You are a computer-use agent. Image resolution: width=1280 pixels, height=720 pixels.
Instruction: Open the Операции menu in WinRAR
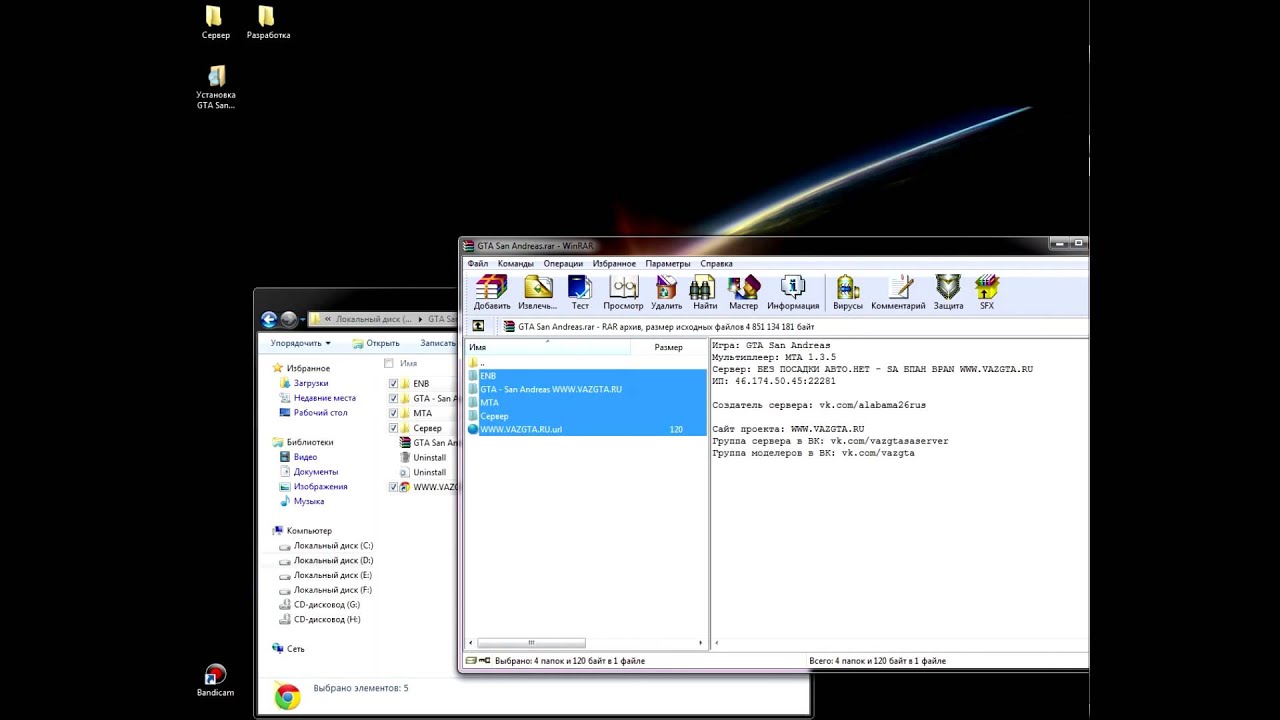[x=563, y=264]
